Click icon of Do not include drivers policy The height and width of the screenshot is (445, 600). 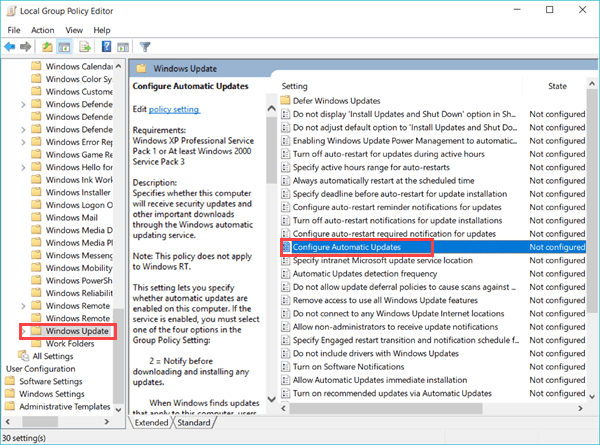(x=285, y=353)
